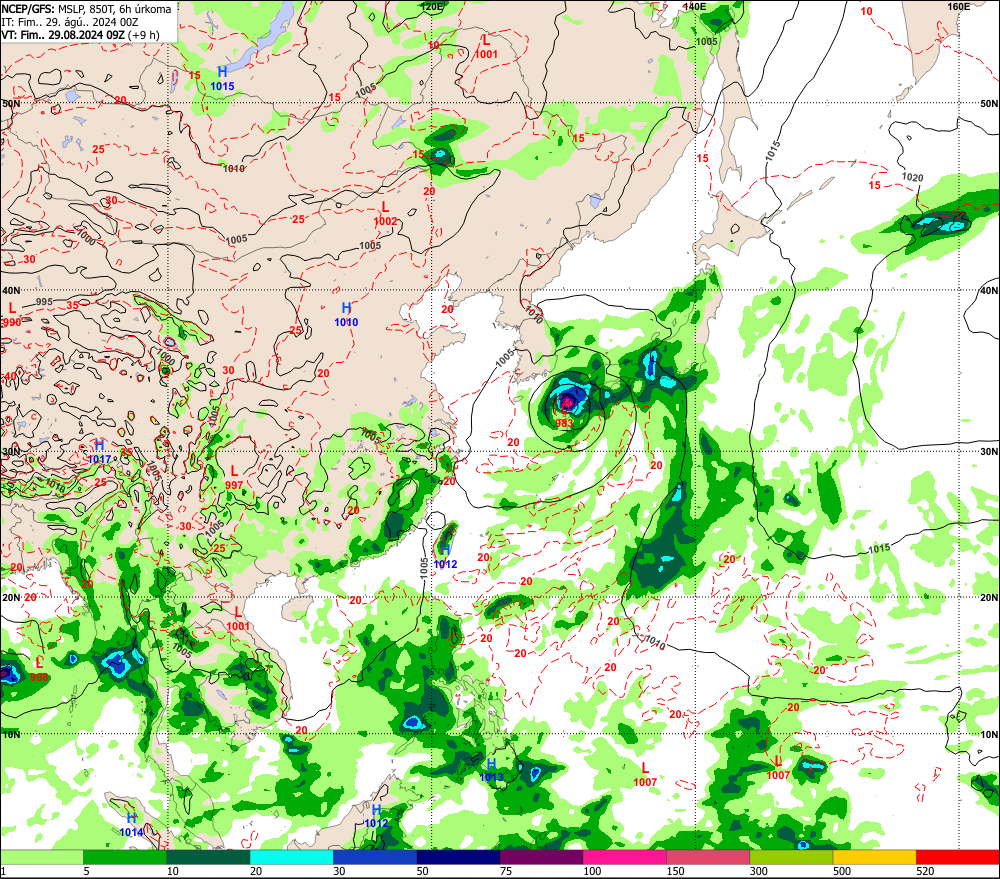This screenshot has width=1000, height=879.
Task: Click the 983 typhoon central pressure label
Action: 564,423
